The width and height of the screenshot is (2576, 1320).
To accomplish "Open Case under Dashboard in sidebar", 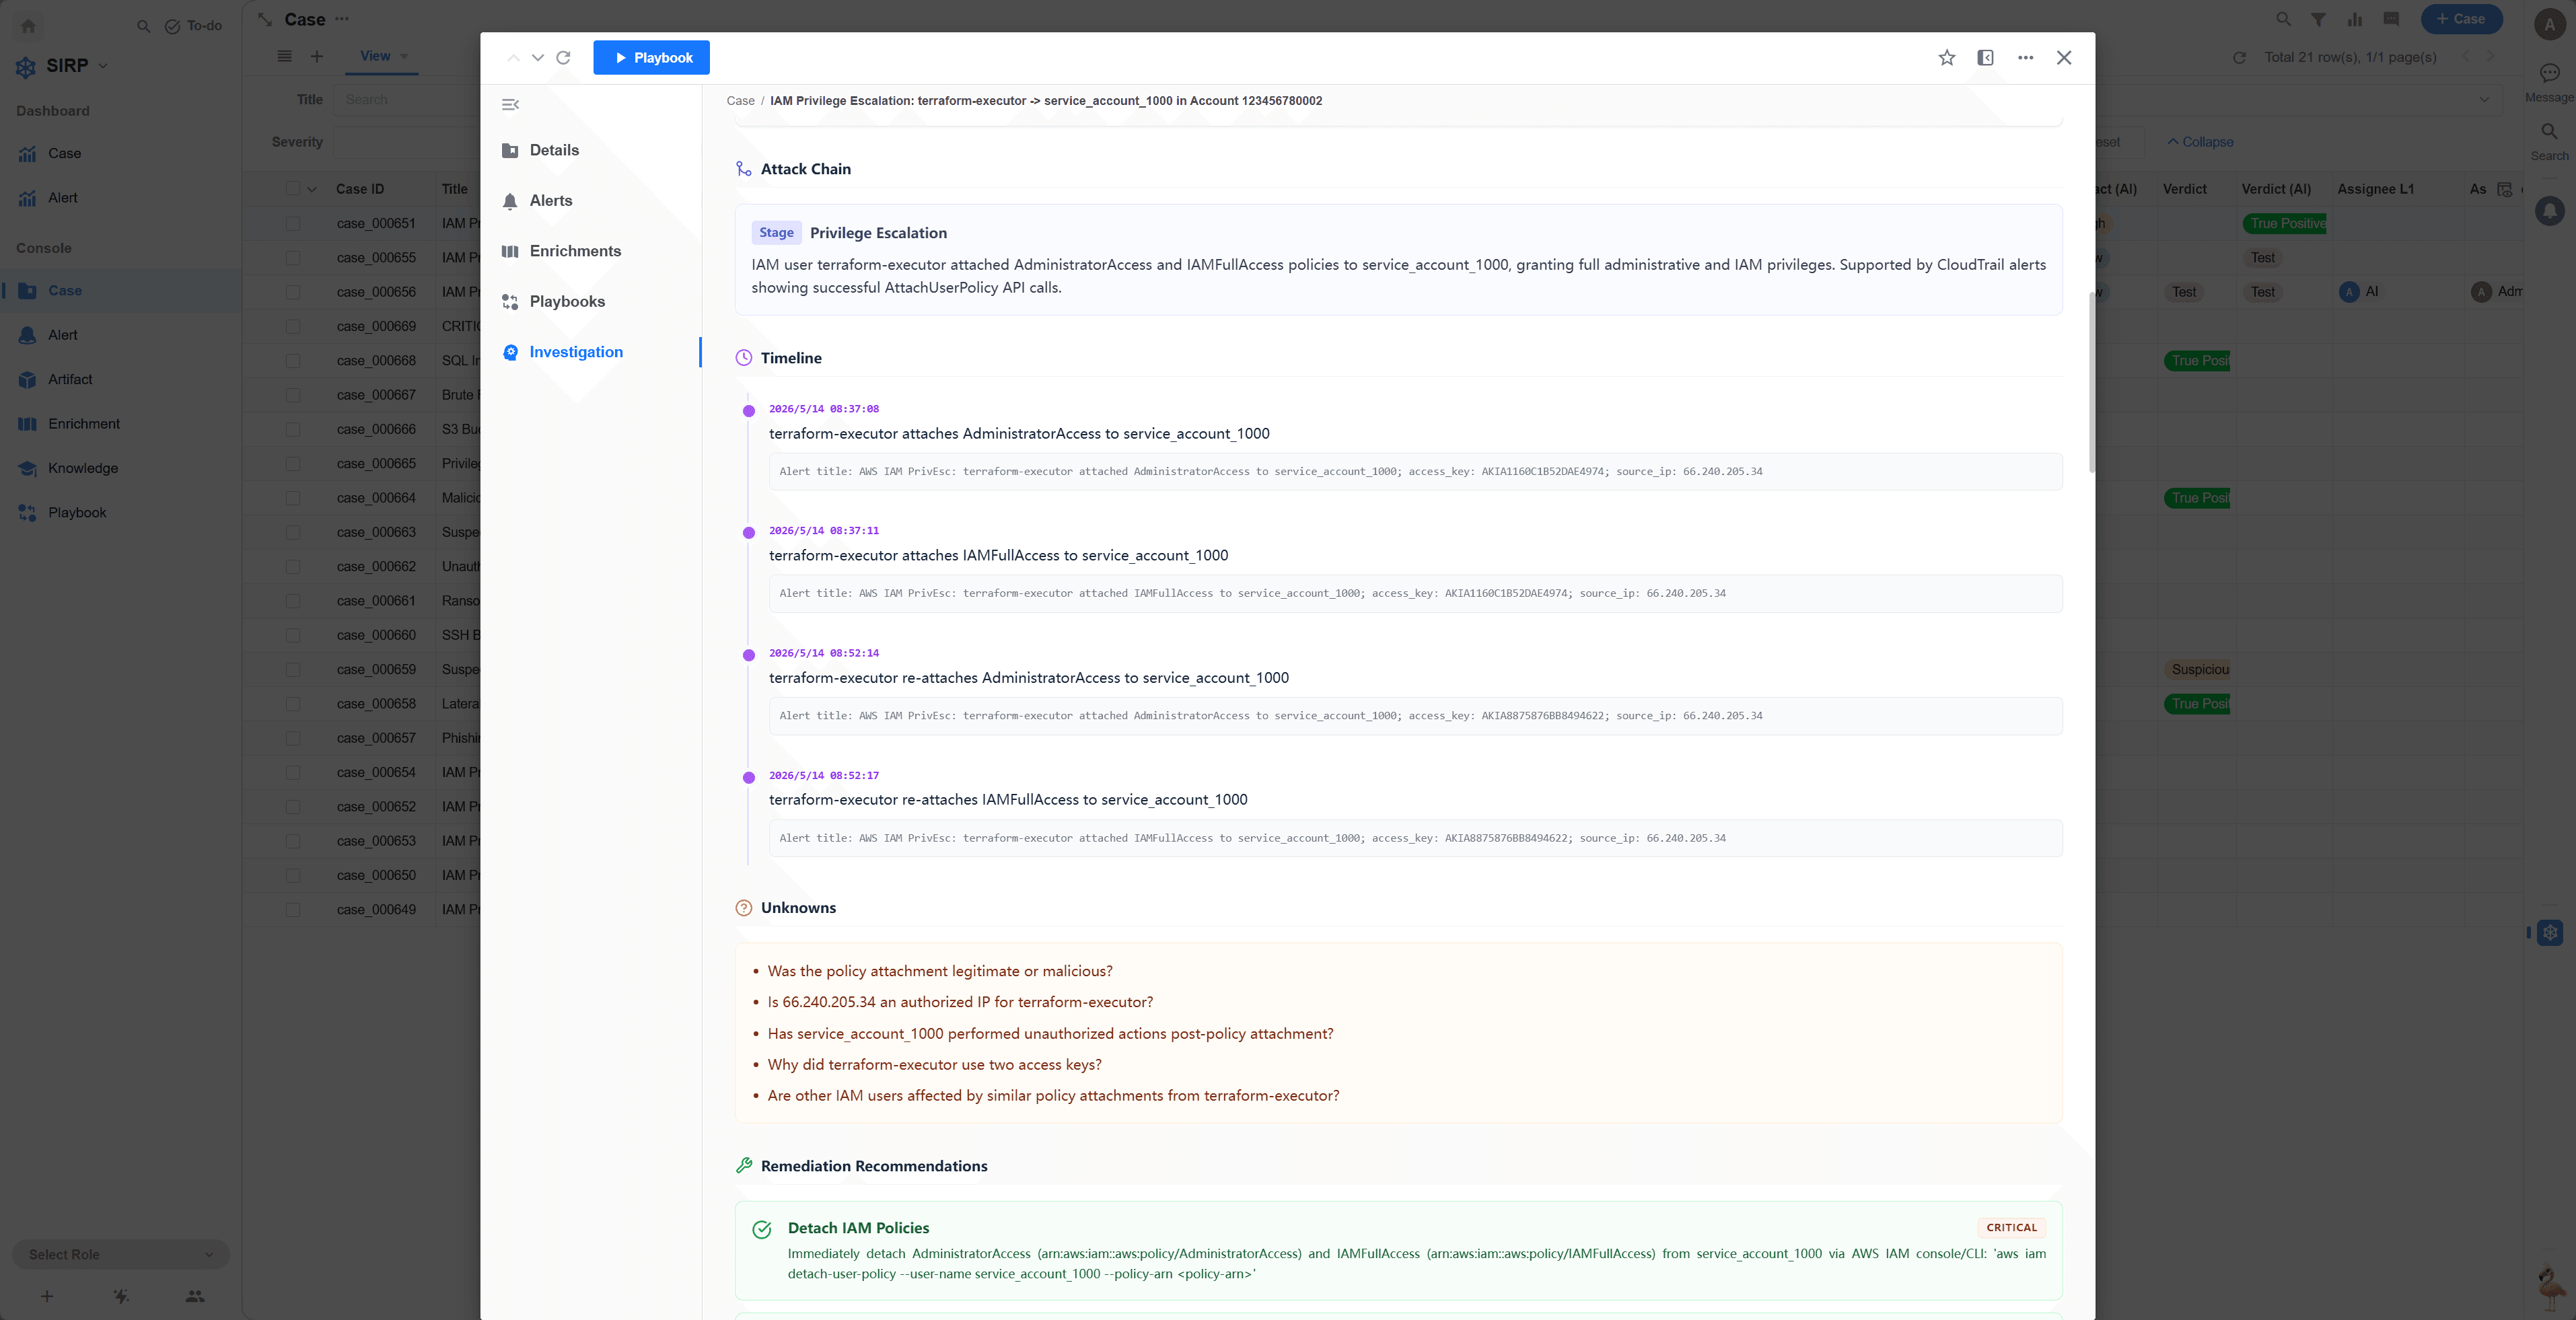I will click(x=64, y=153).
